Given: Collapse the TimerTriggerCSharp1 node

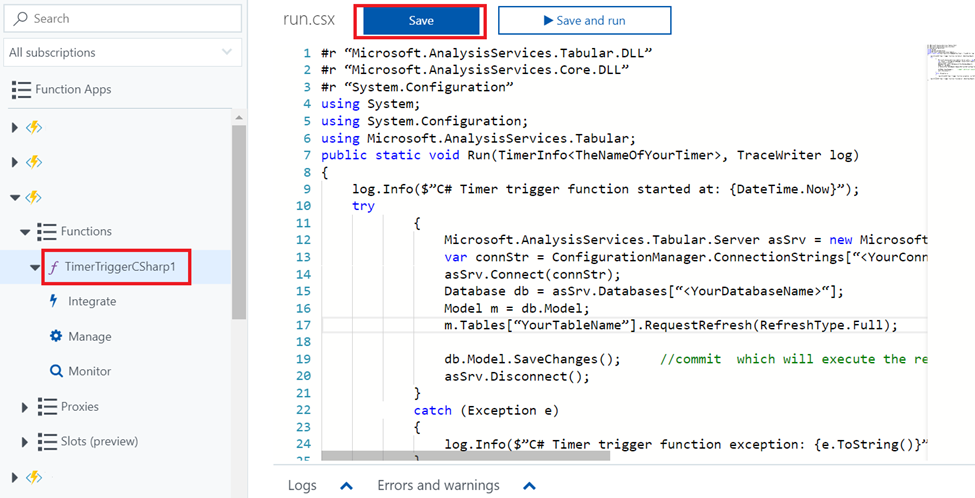Looking at the screenshot, I should (x=35, y=267).
